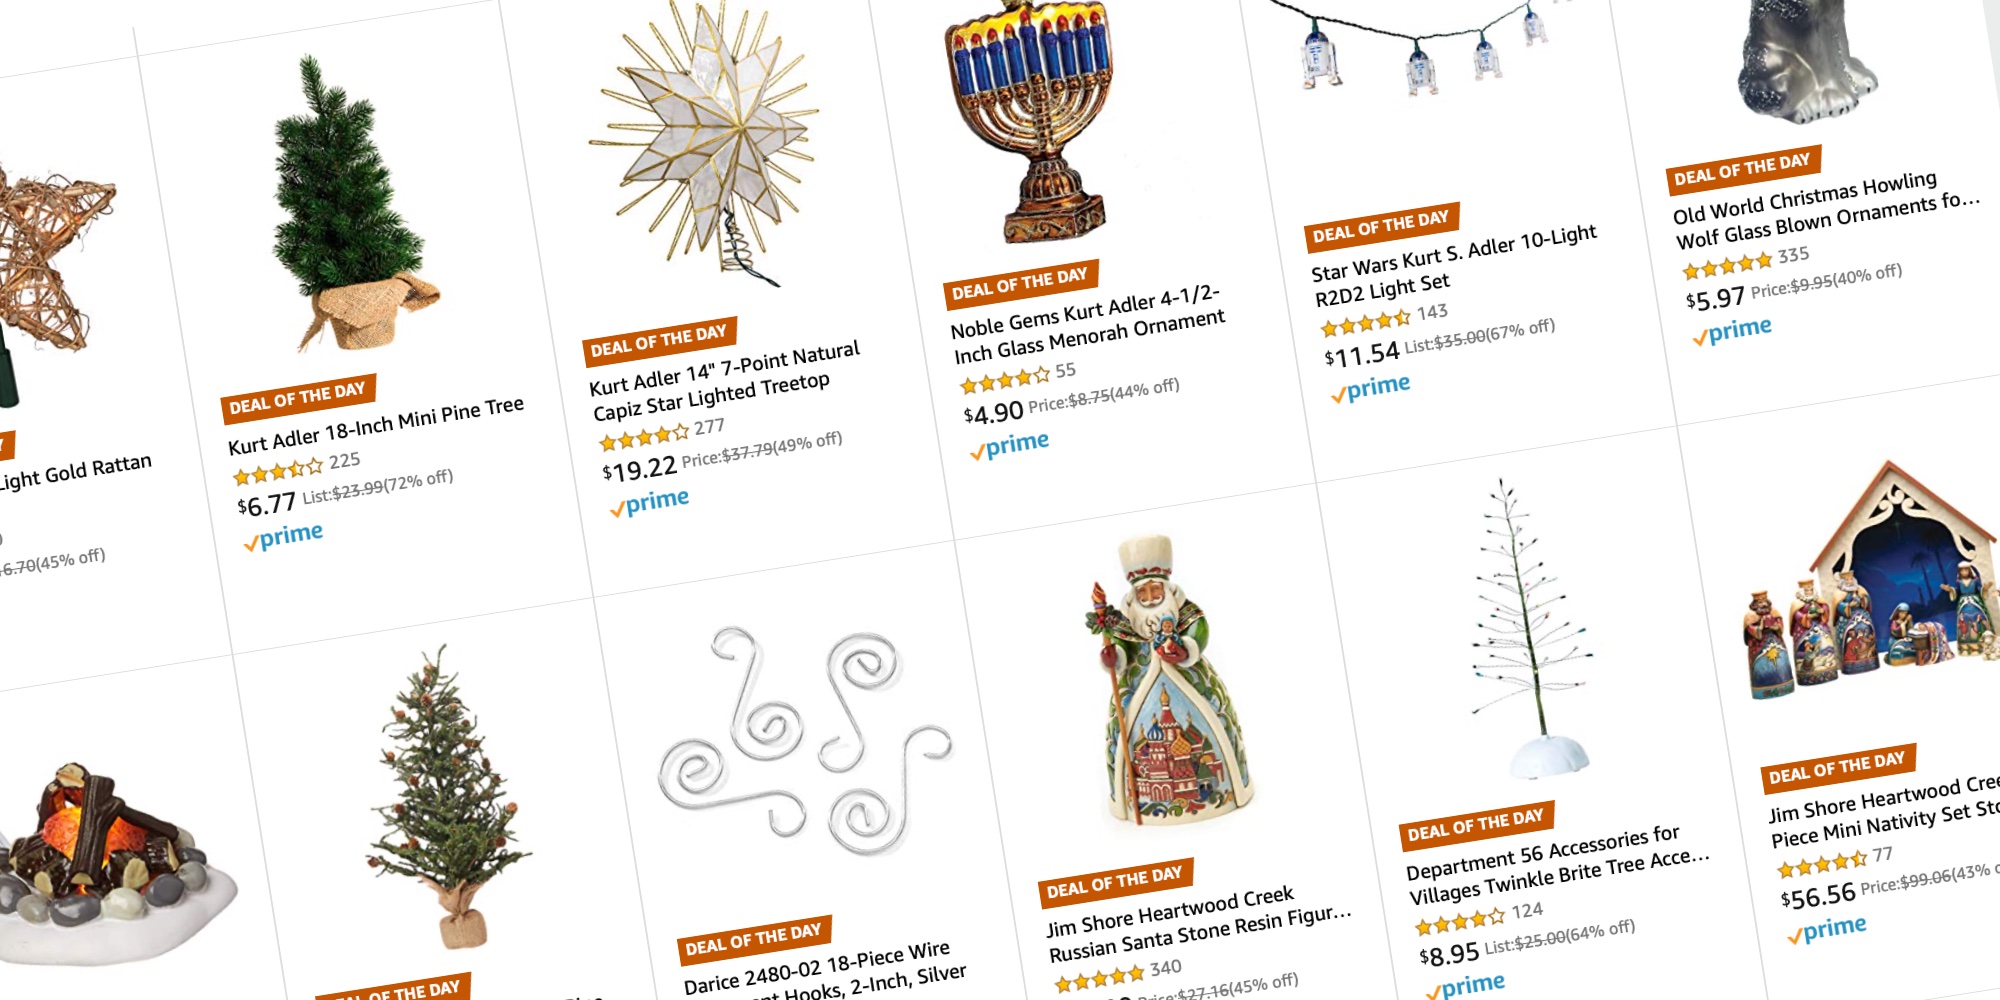
Task: Click Deal of the Day badge for Russian Santa
Action: [1114, 881]
